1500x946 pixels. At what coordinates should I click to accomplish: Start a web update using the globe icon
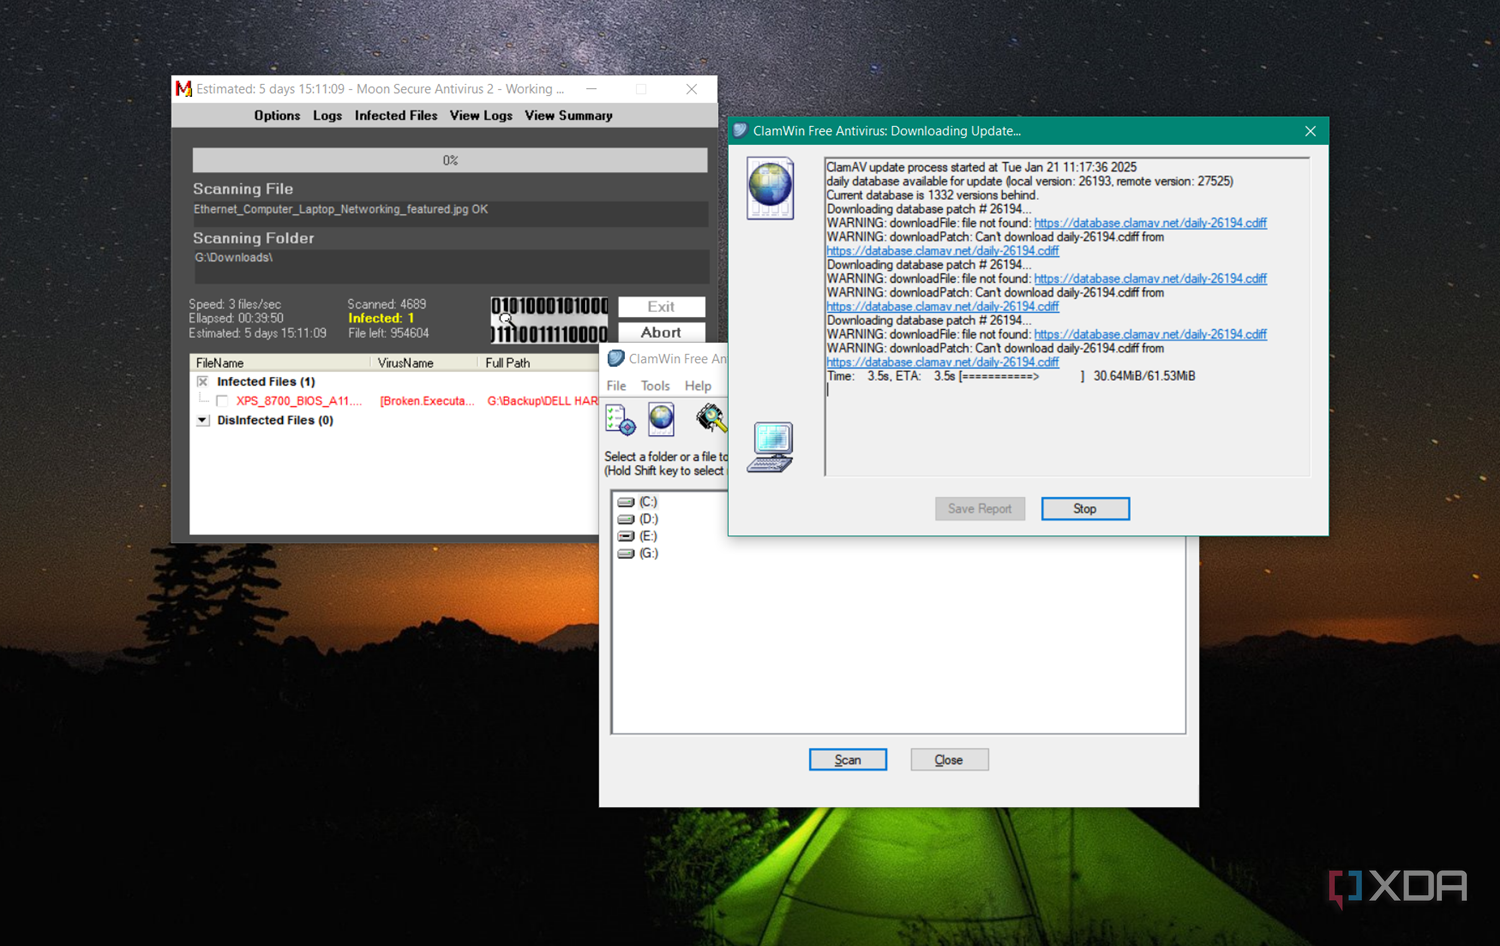[x=661, y=419]
